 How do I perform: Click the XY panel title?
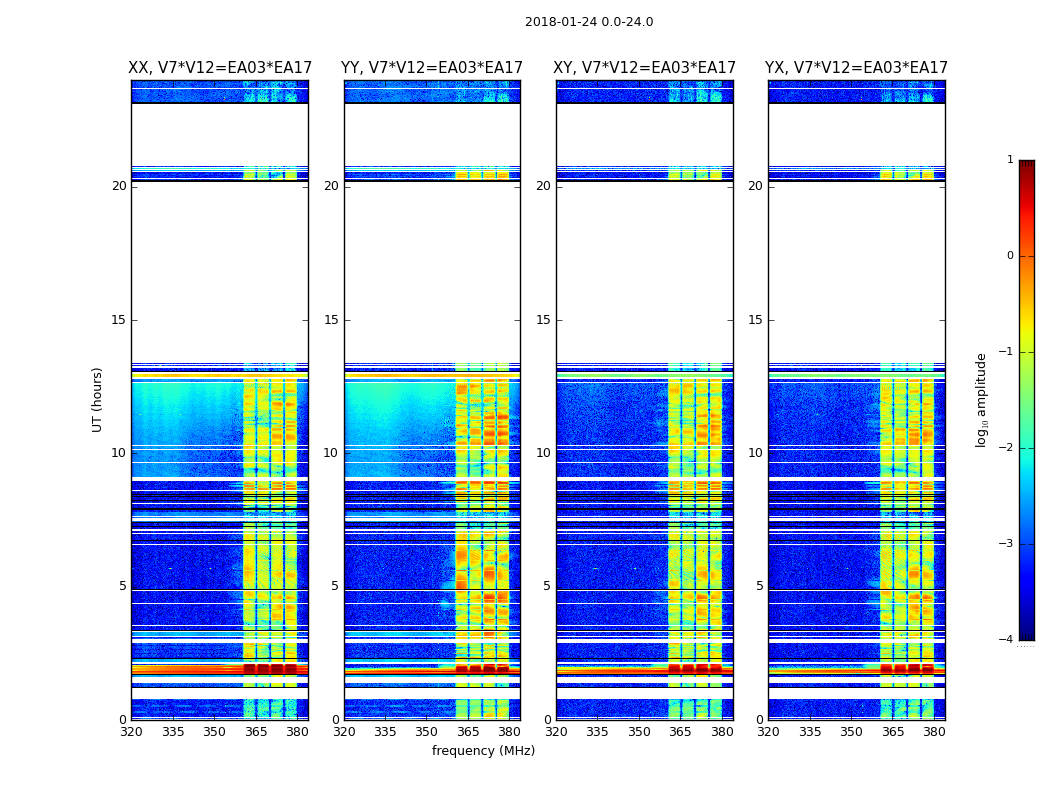pyautogui.click(x=644, y=68)
